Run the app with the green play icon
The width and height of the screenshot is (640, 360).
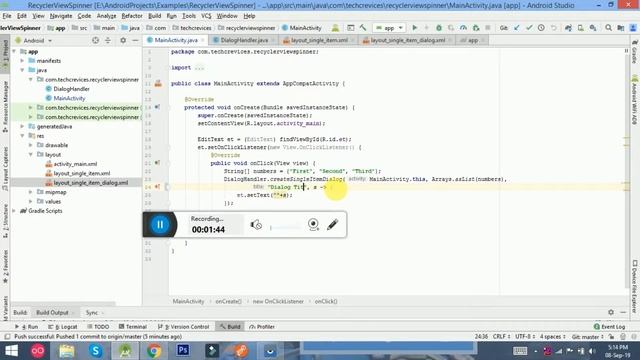pos(414,28)
